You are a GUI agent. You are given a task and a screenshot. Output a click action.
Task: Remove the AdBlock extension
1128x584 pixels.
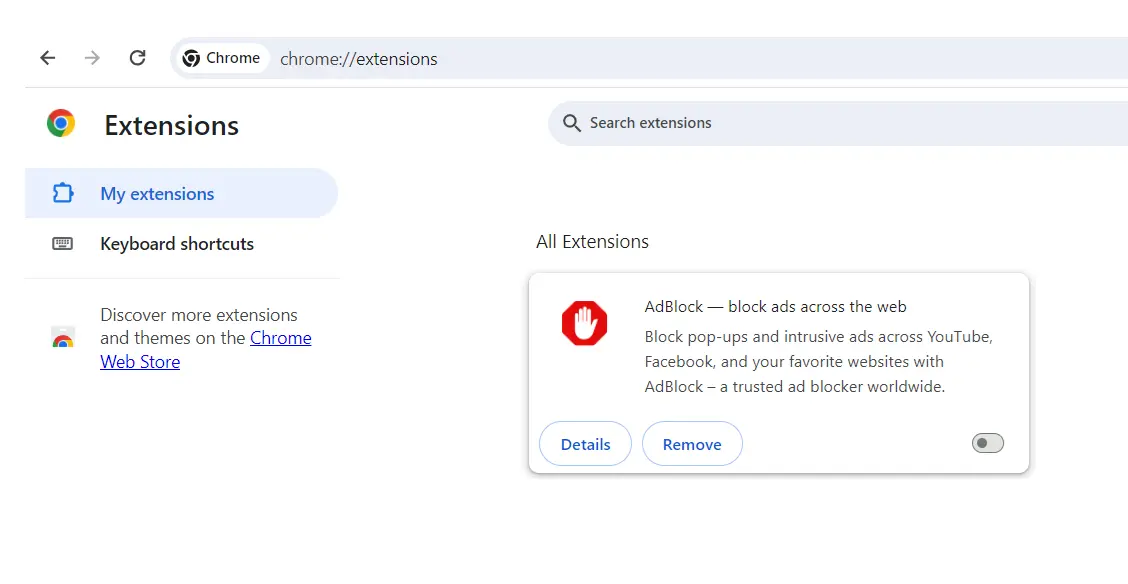(x=692, y=444)
